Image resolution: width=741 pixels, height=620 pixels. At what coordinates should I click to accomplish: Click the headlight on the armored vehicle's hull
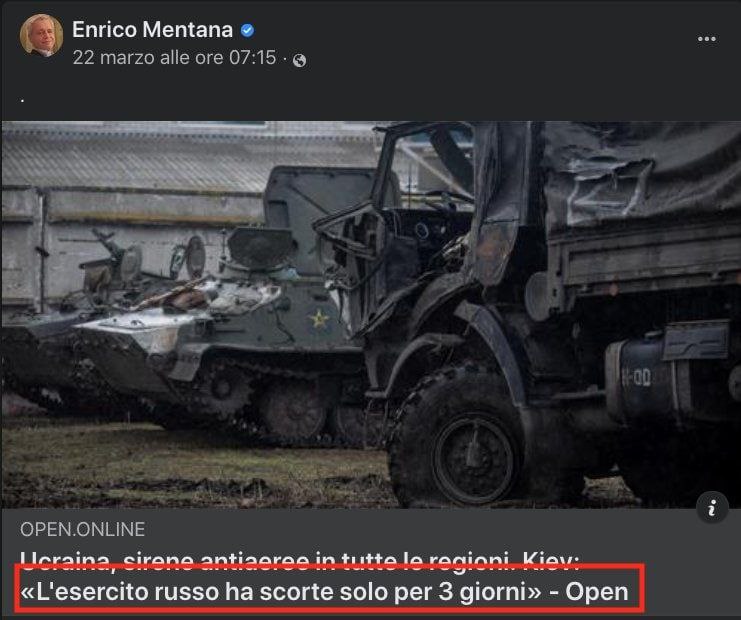(195, 257)
